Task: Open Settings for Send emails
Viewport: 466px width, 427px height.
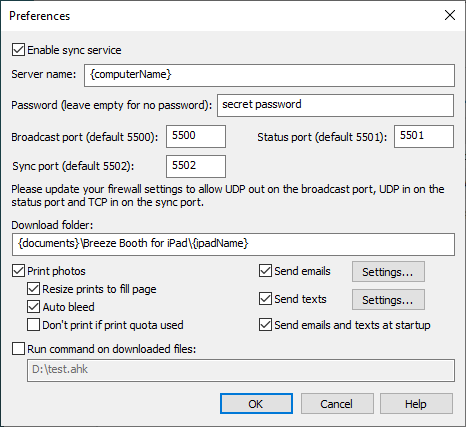Action: coord(388,272)
